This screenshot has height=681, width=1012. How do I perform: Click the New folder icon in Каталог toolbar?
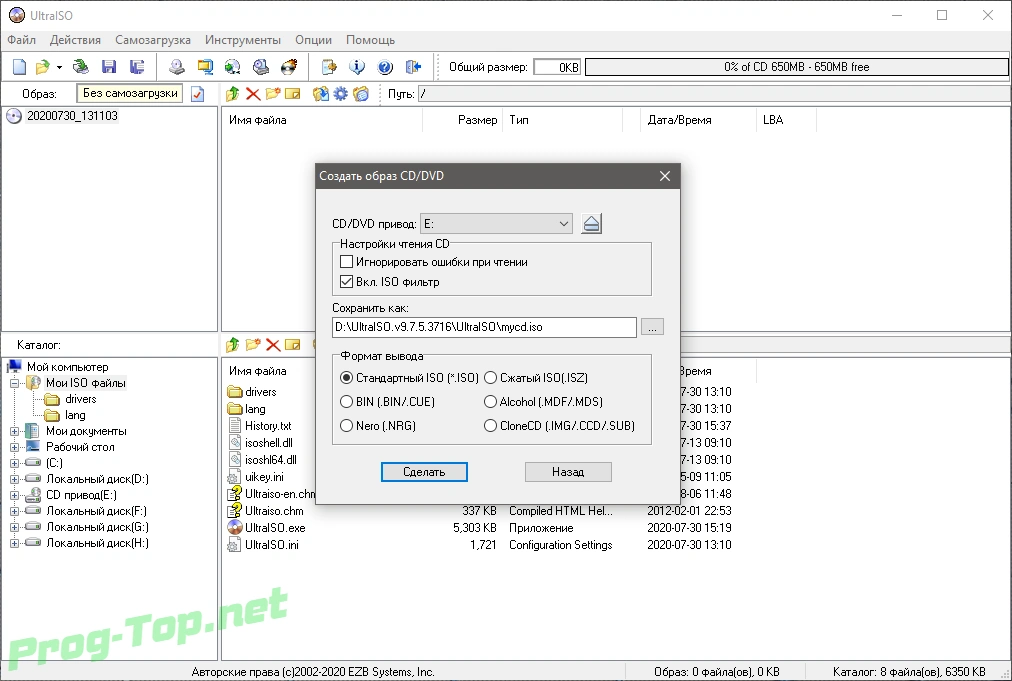pos(253,345)
